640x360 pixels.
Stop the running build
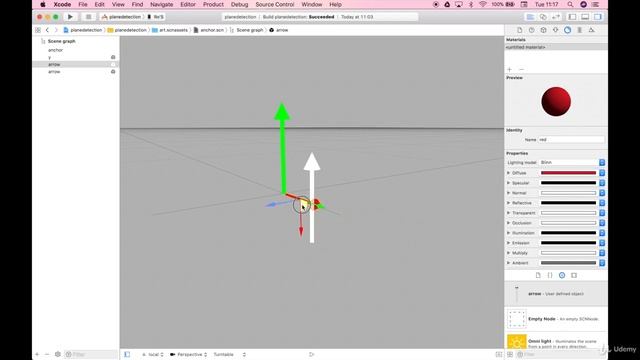point(88,17)
